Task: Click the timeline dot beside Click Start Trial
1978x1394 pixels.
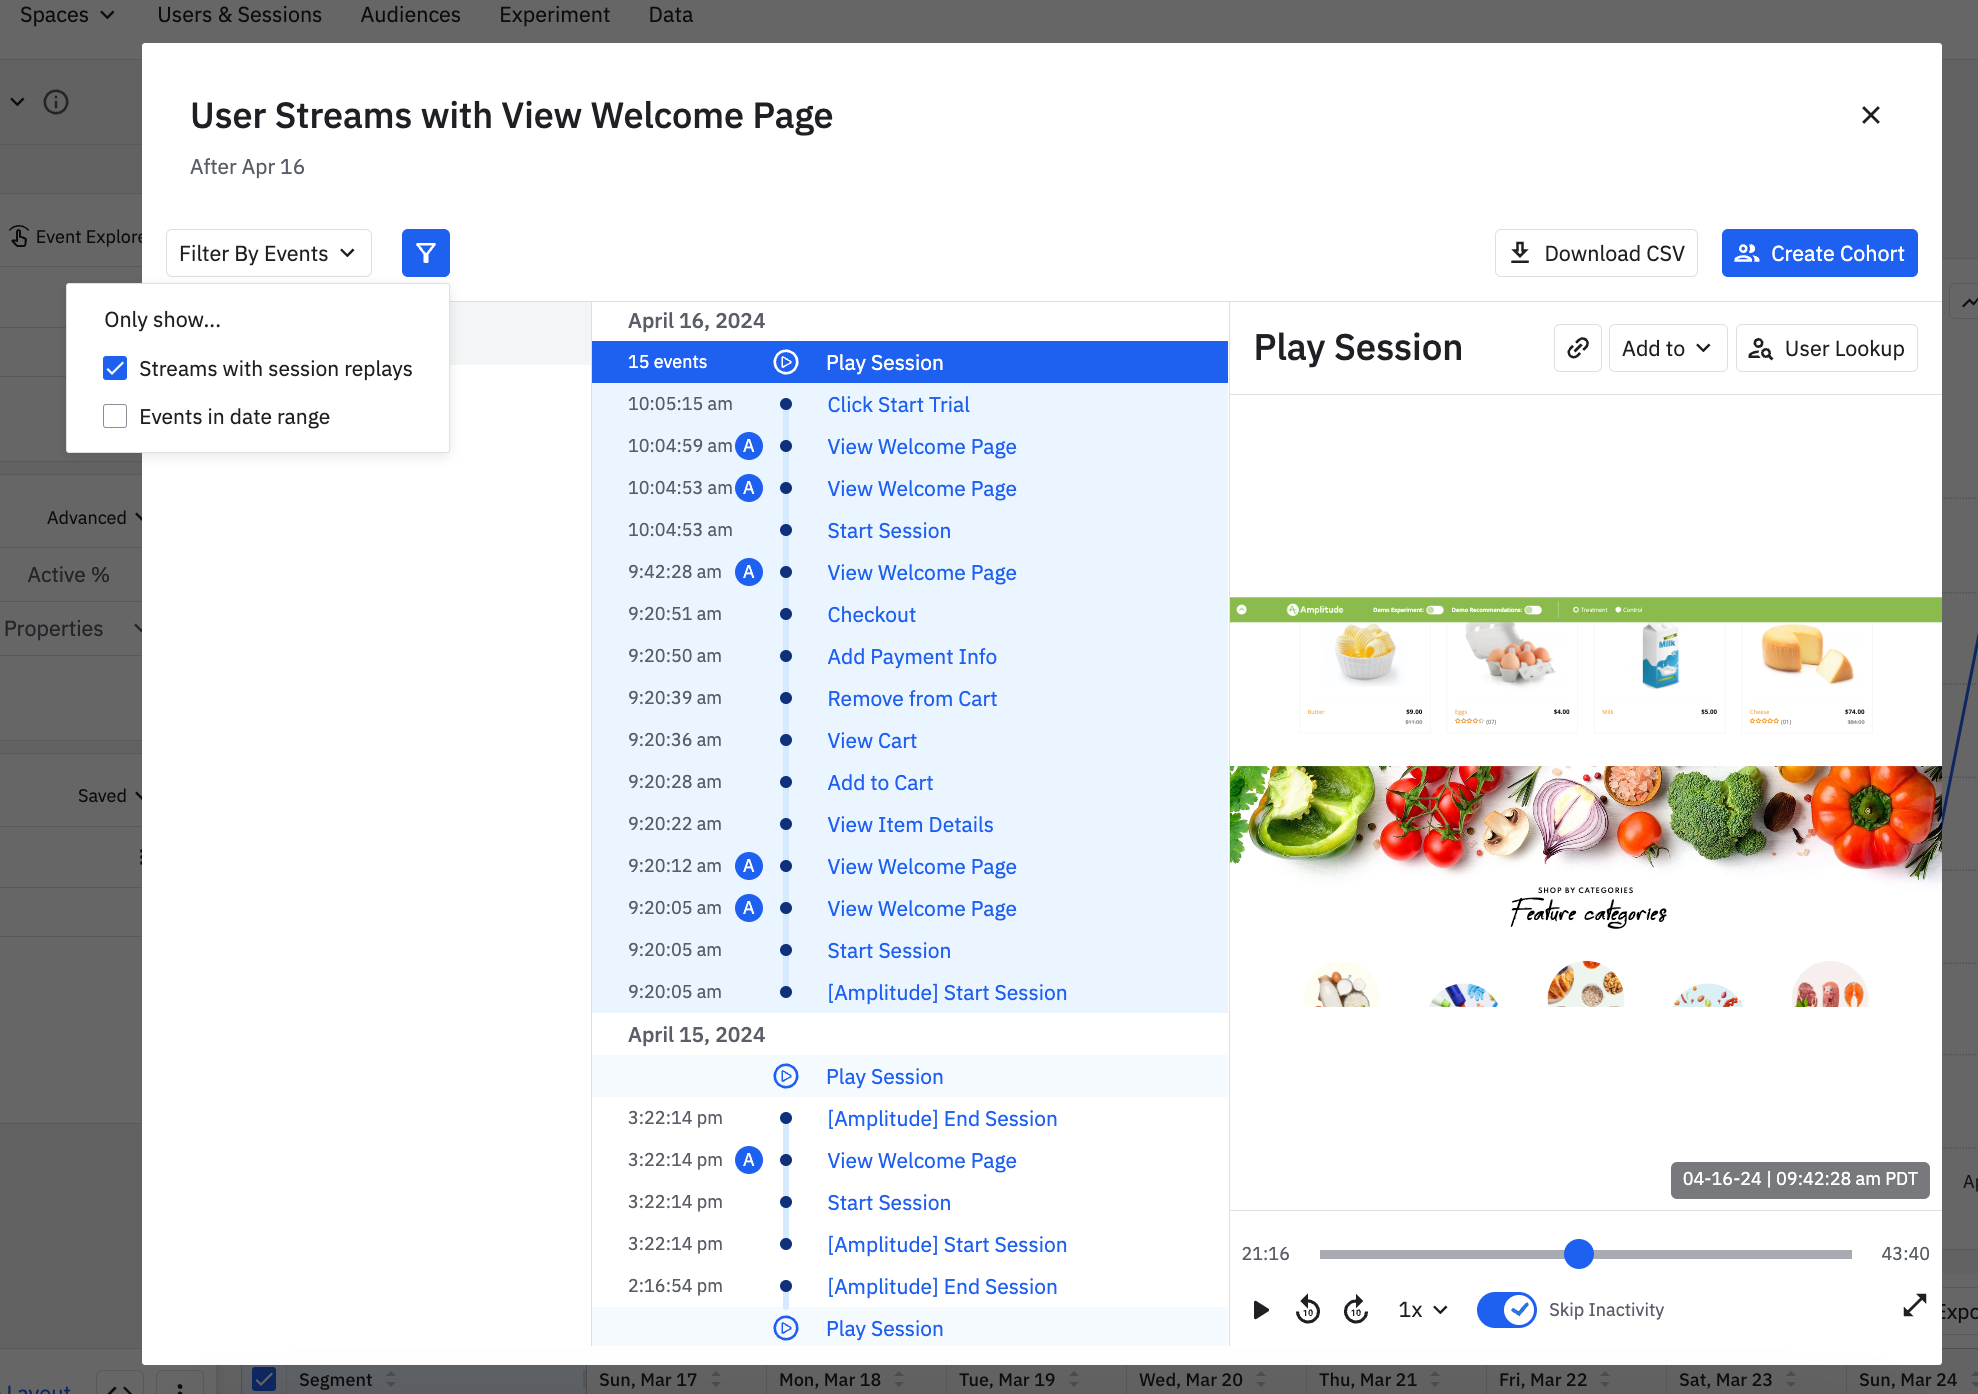Action: (x=786, y=404)
